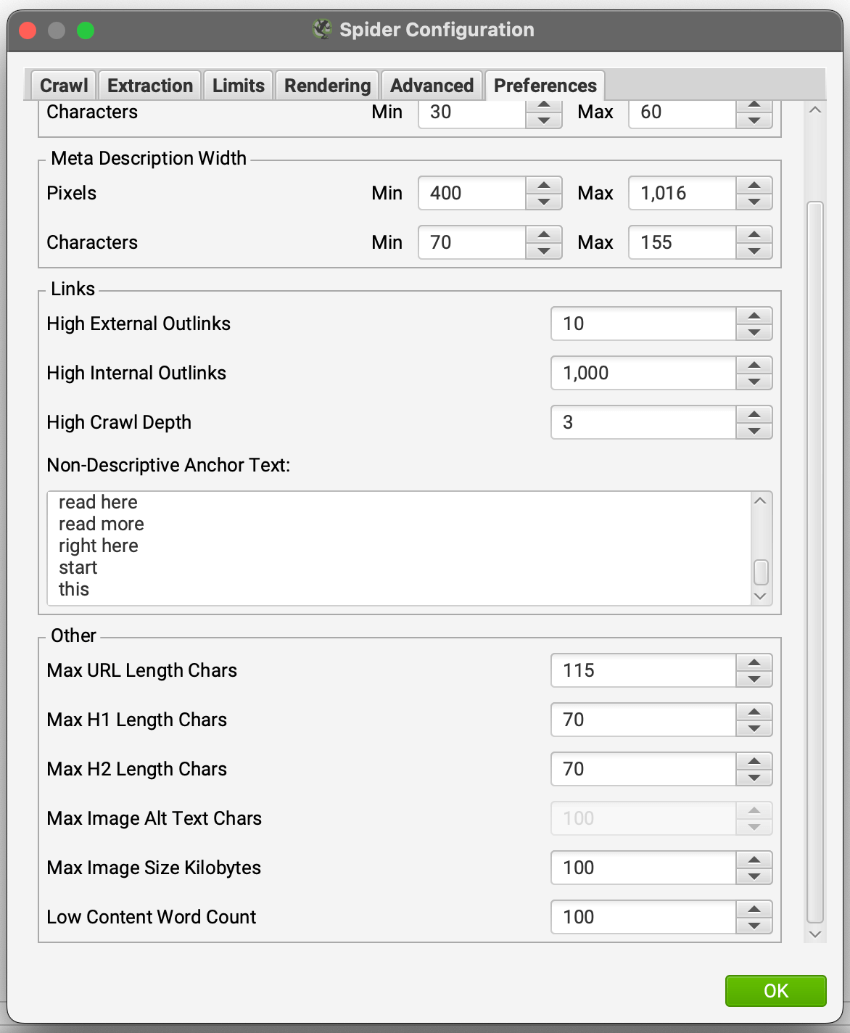Increase Meta Description Characters Max value
850x1033 pixels.
(754, 234)
